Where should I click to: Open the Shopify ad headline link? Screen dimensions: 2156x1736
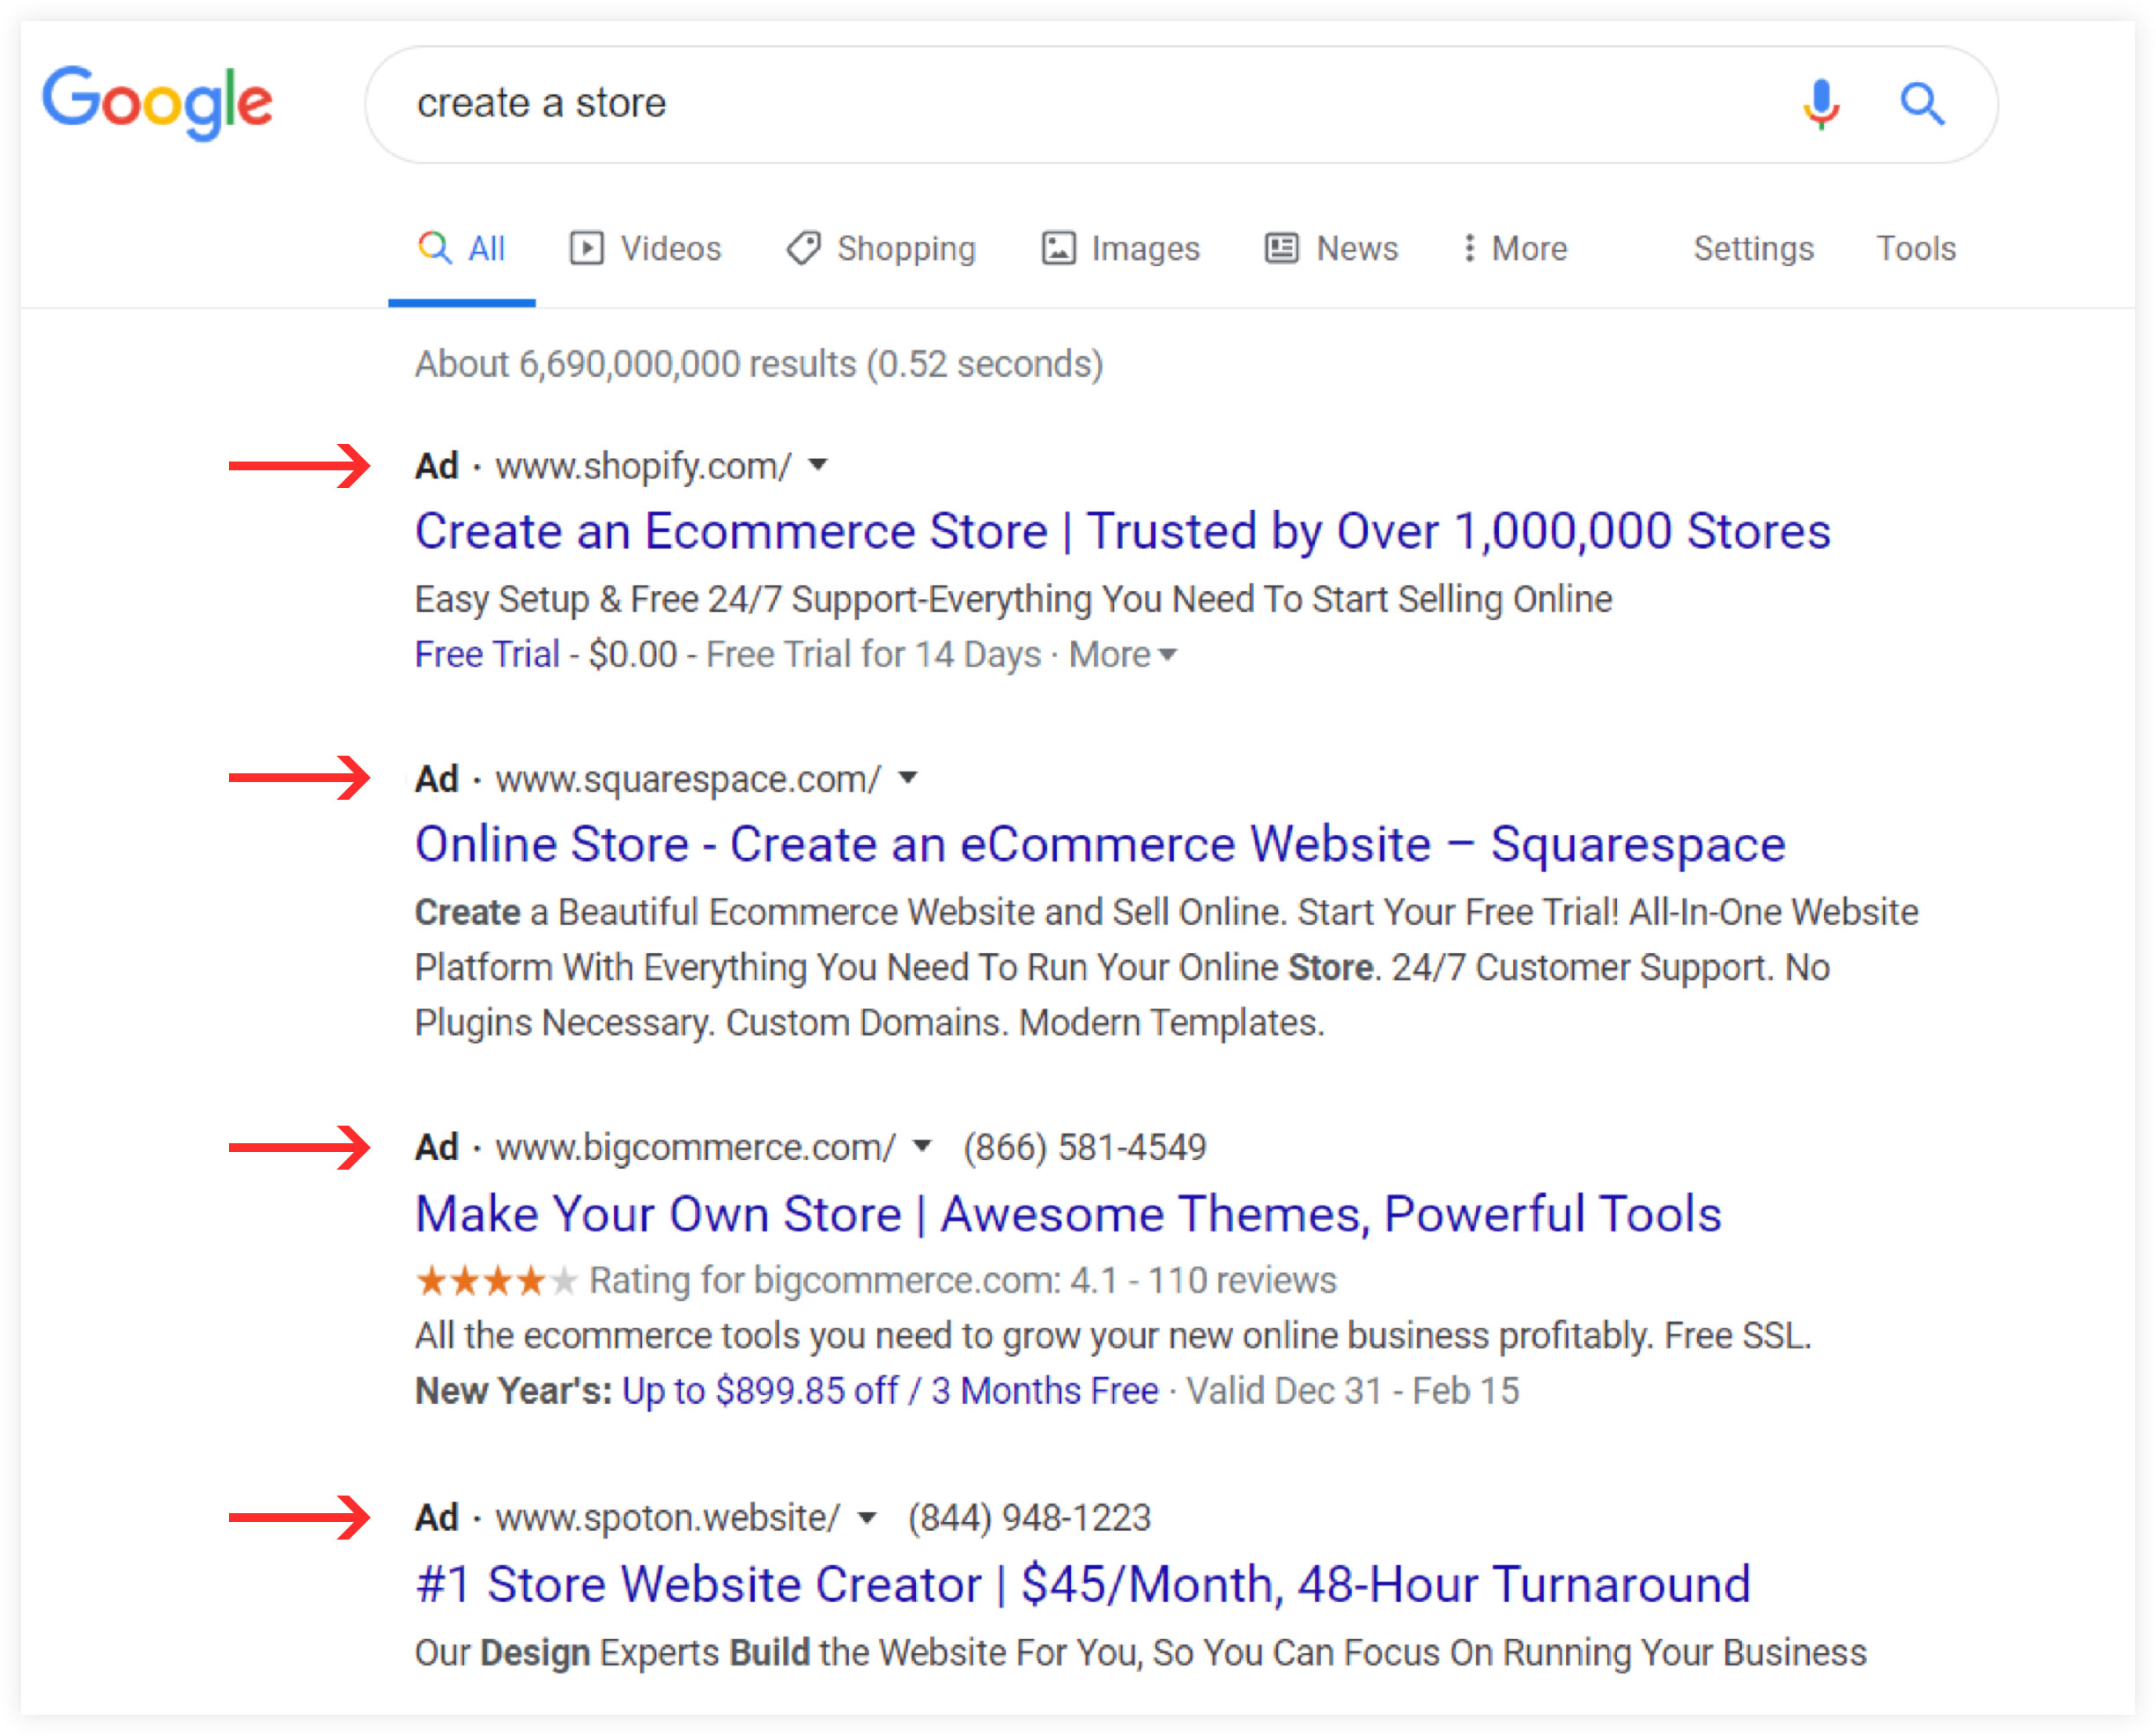click(x=1122, y=531)
